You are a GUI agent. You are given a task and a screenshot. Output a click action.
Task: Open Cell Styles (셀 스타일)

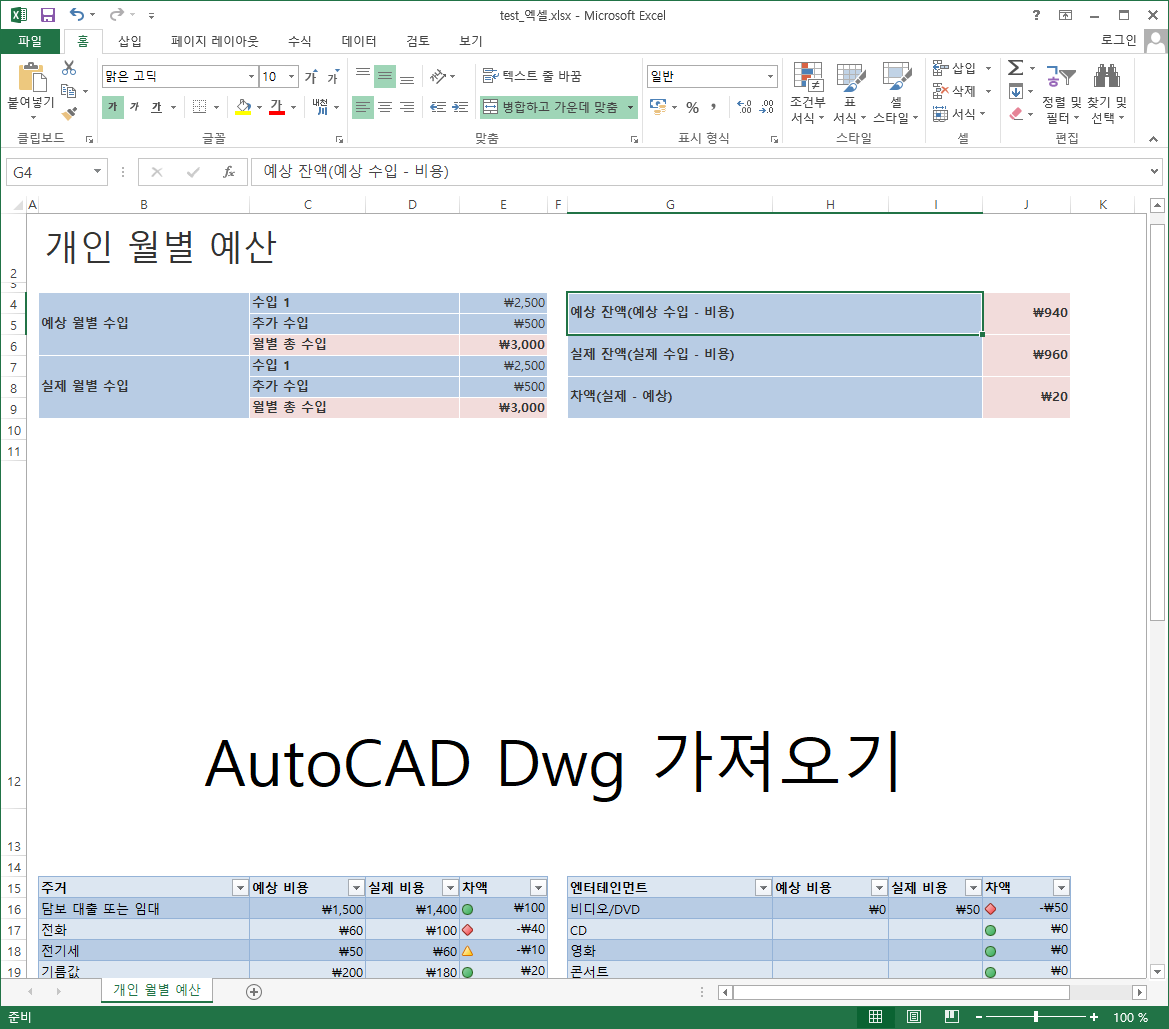tap(896, 93)
